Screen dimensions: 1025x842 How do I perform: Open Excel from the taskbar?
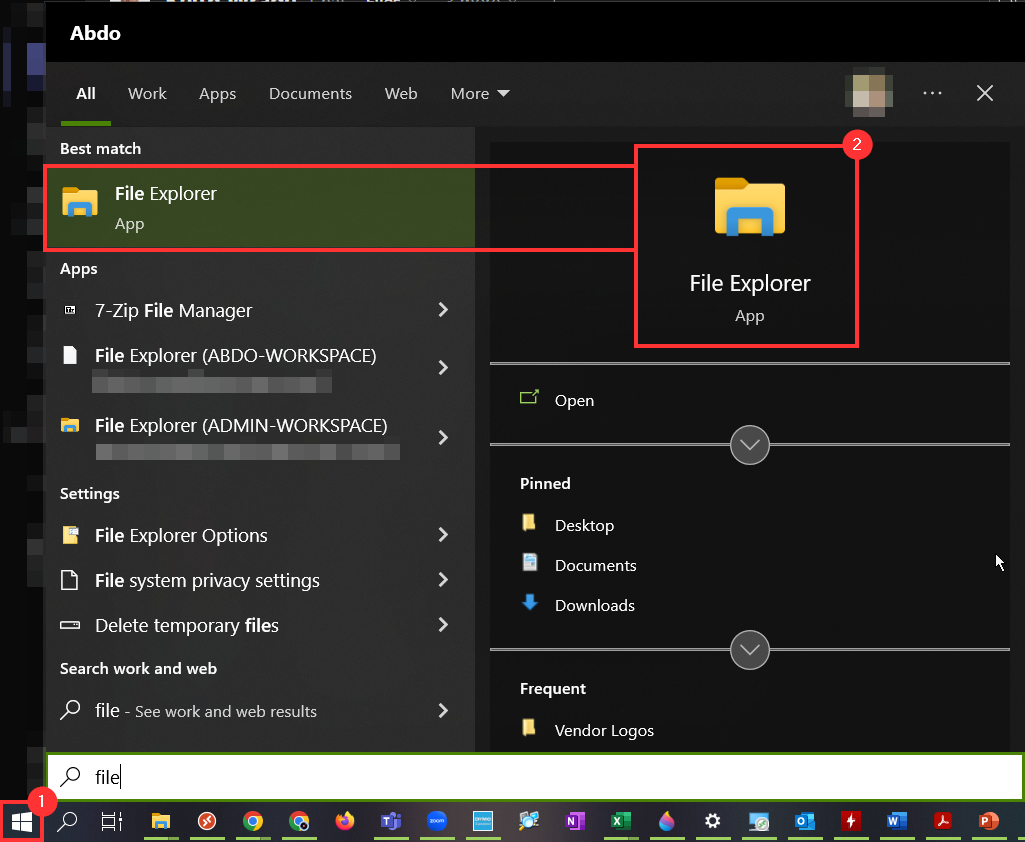(x=620, y=821)
